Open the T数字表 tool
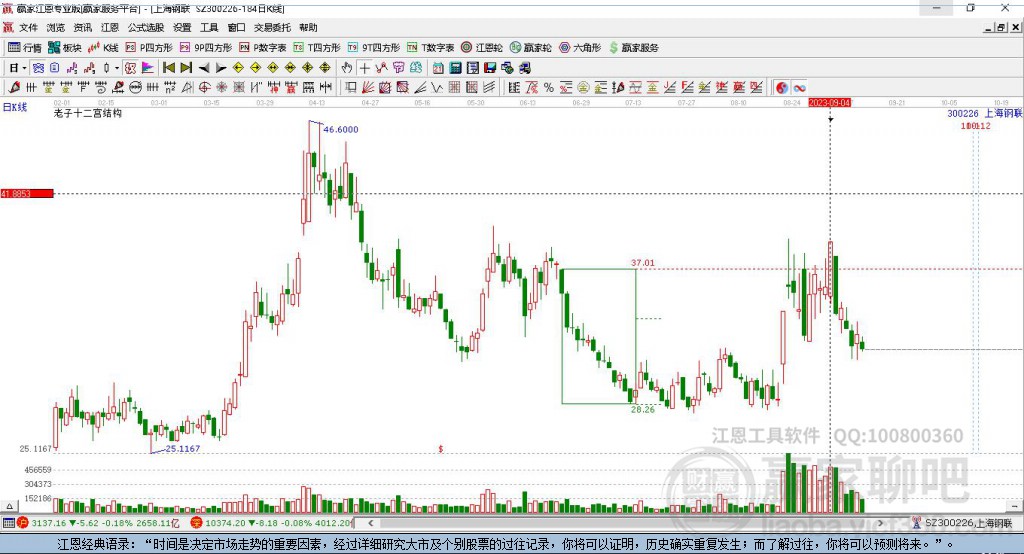The width and height of the screenshot is (1024, 554). [x=430, y=48]
